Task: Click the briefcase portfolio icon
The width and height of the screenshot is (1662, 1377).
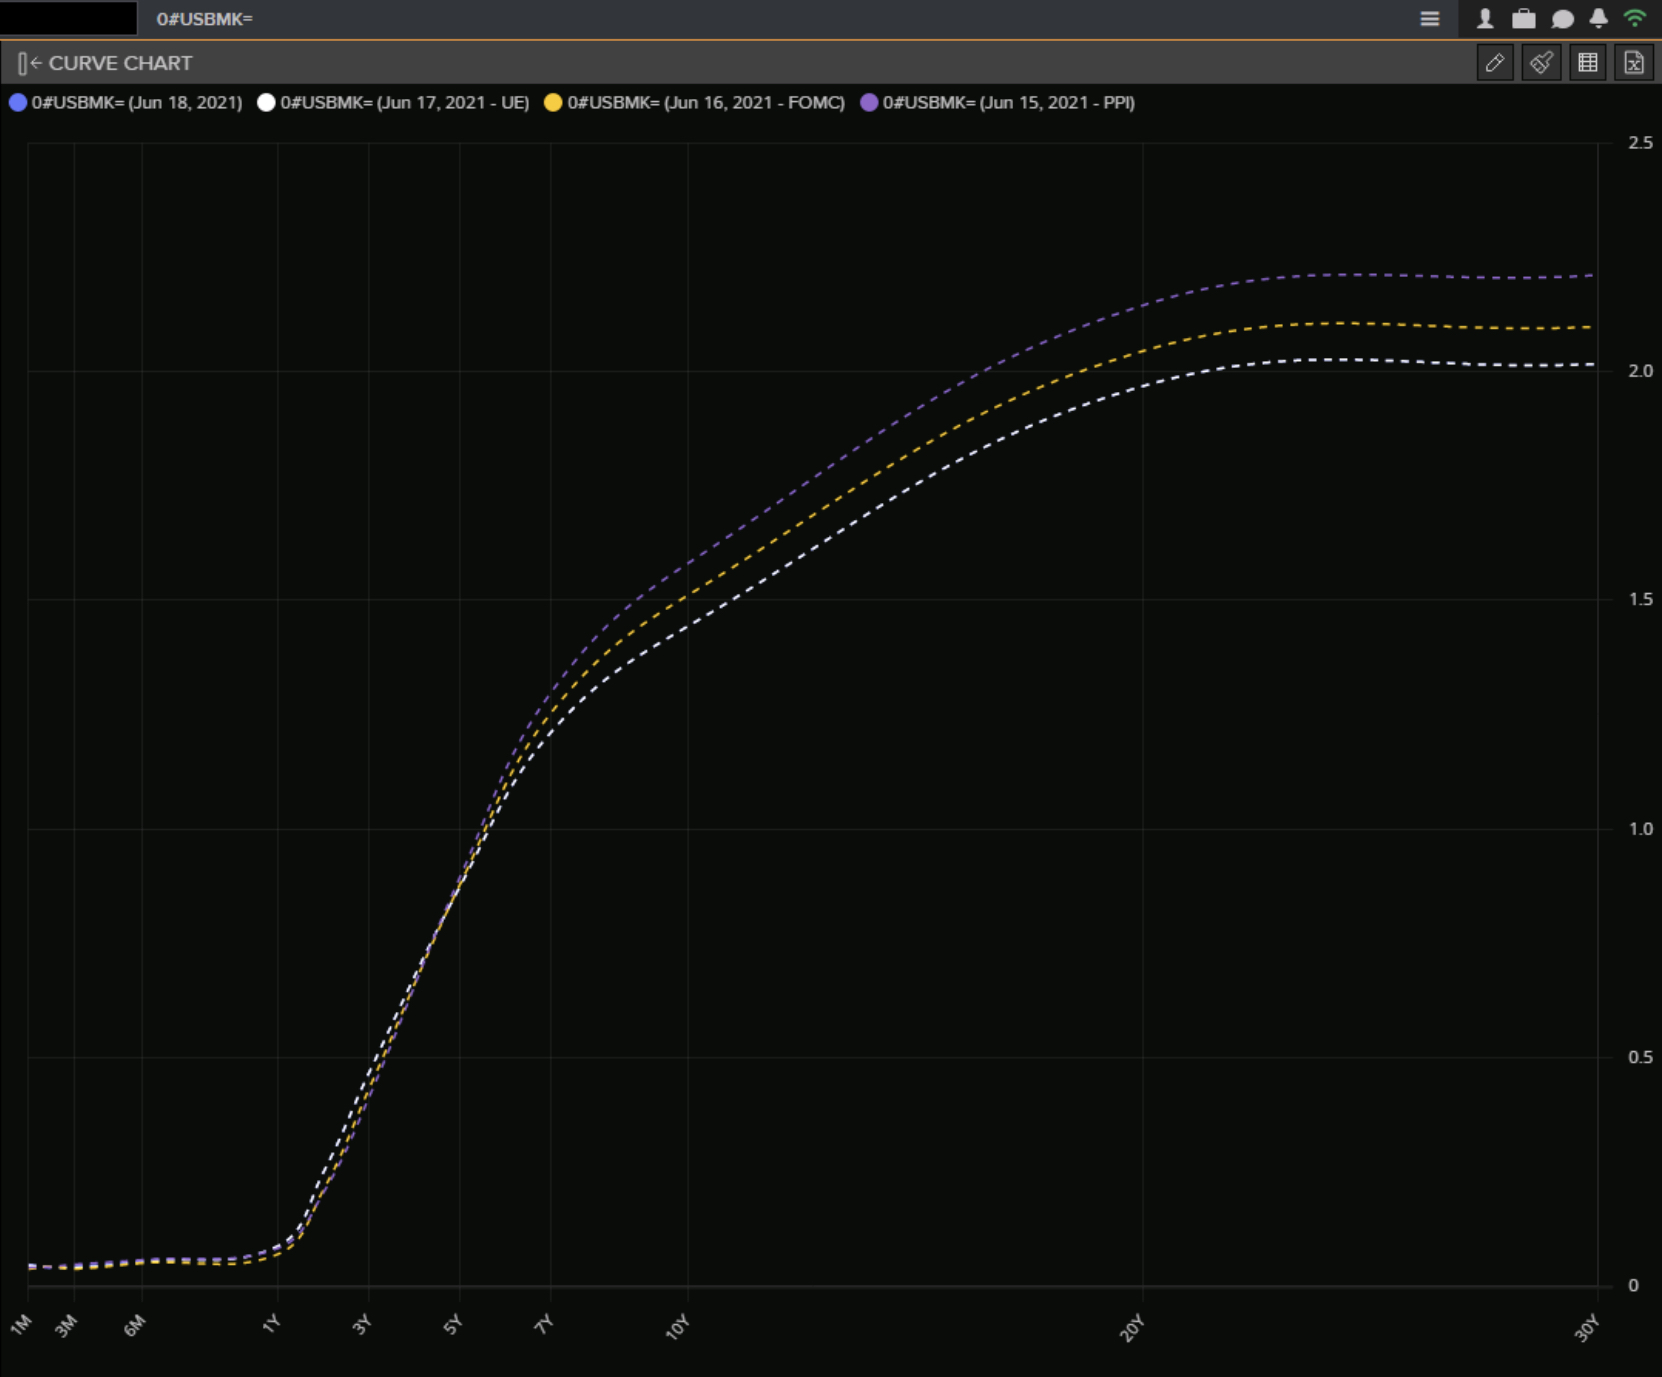Action: coord(1523,19)
